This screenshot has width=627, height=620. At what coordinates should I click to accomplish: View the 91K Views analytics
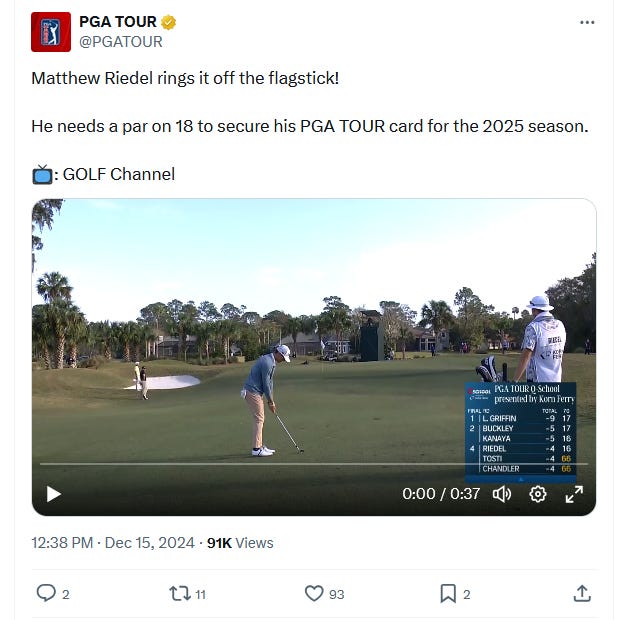(240, 543)
